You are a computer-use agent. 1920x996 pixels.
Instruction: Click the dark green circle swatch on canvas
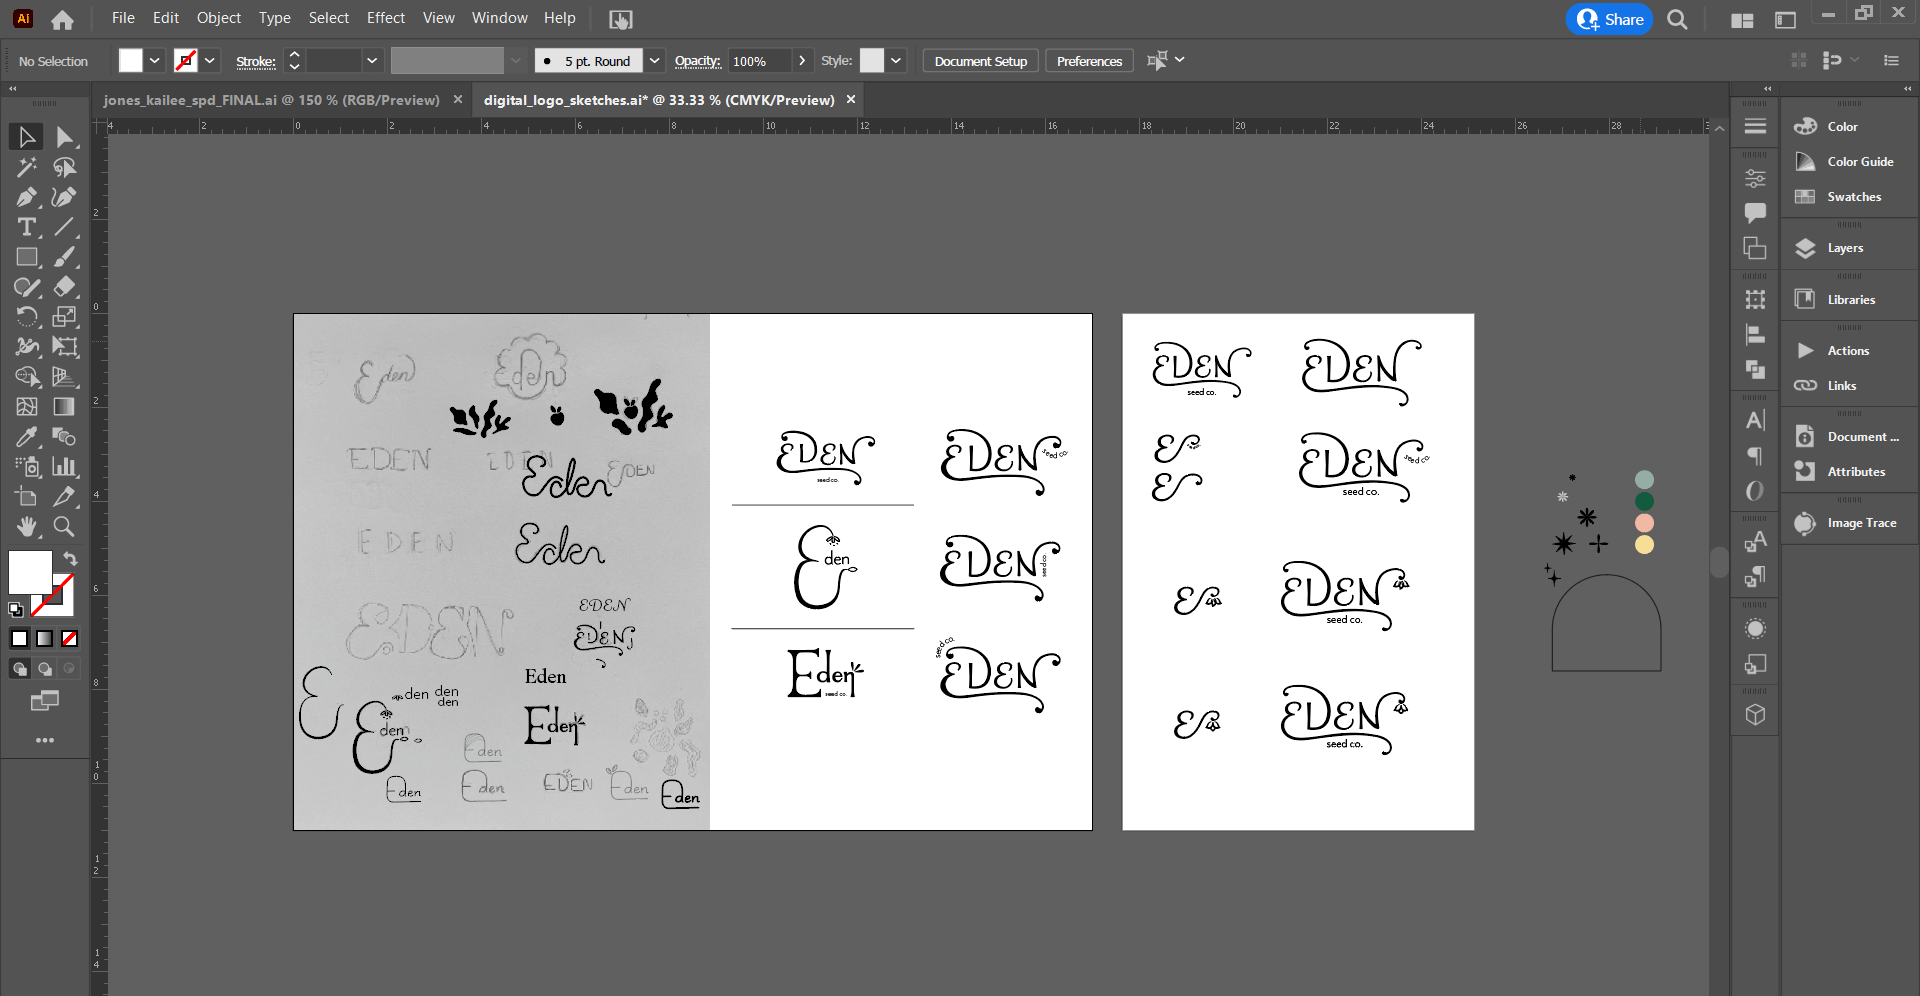[x=1644, y=501]
